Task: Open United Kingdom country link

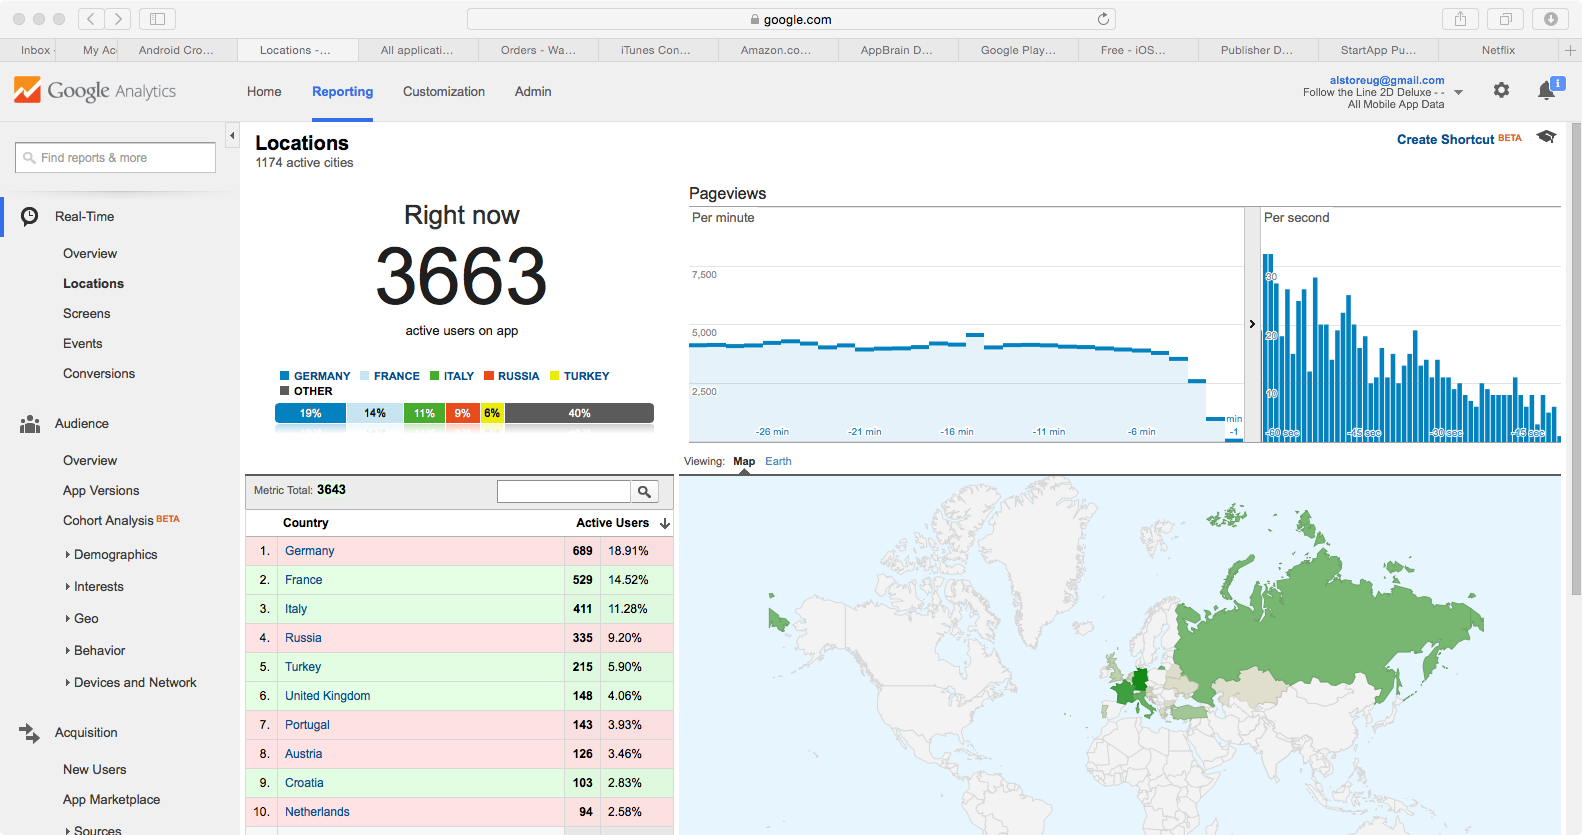Action: pos(328,696)
